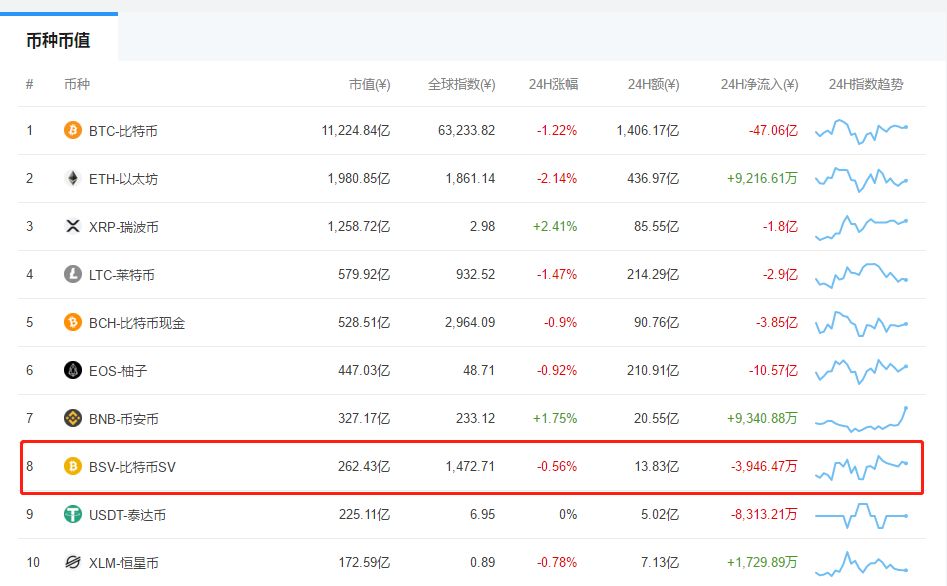Click the Bitcoin Cash logo icon
The height and width of the screenshot is (586, 947).
72,322
